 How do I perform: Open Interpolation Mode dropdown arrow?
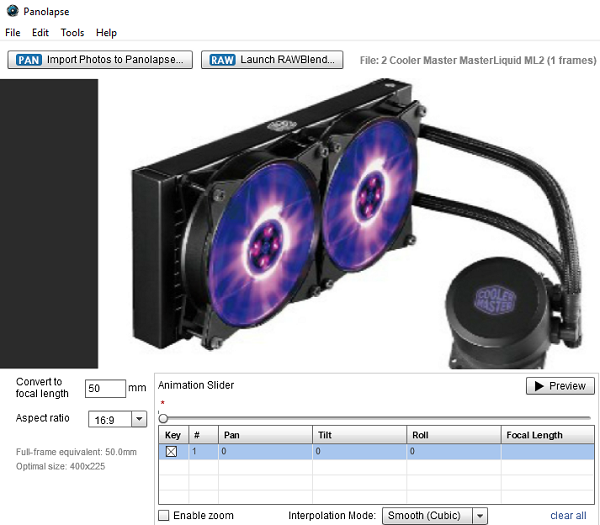click(480, 516)
